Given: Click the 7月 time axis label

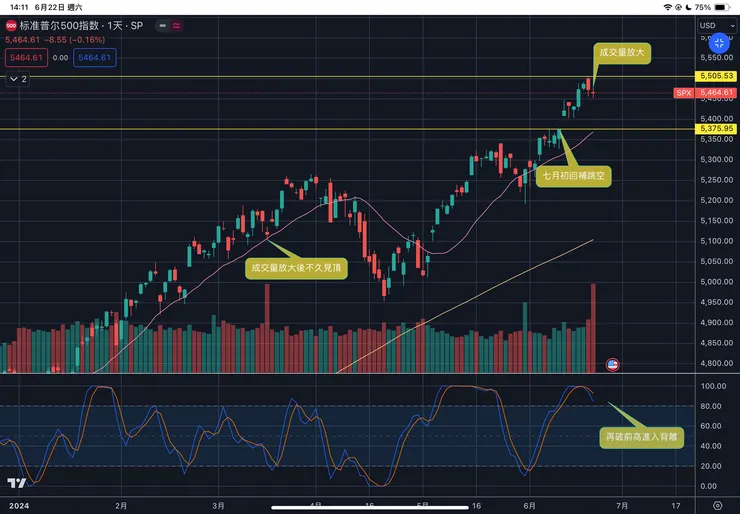Looking at the screenshot, I should [622, 506].
